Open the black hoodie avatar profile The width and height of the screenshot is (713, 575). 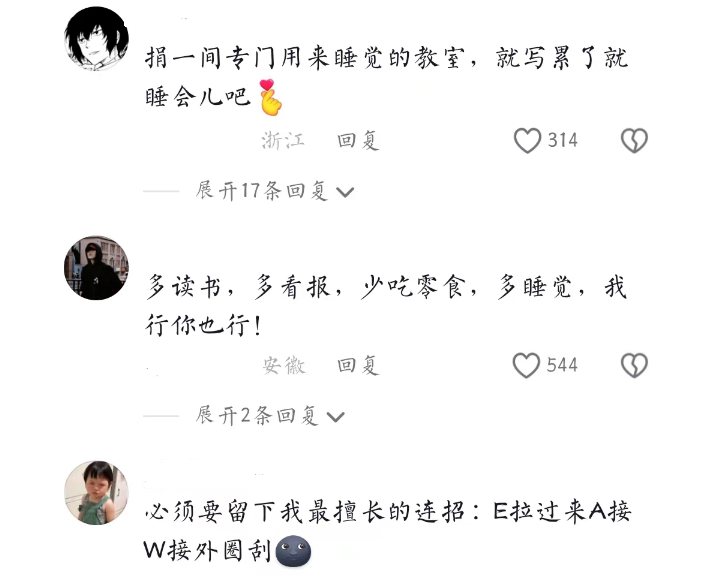click(x=96, y=268)
